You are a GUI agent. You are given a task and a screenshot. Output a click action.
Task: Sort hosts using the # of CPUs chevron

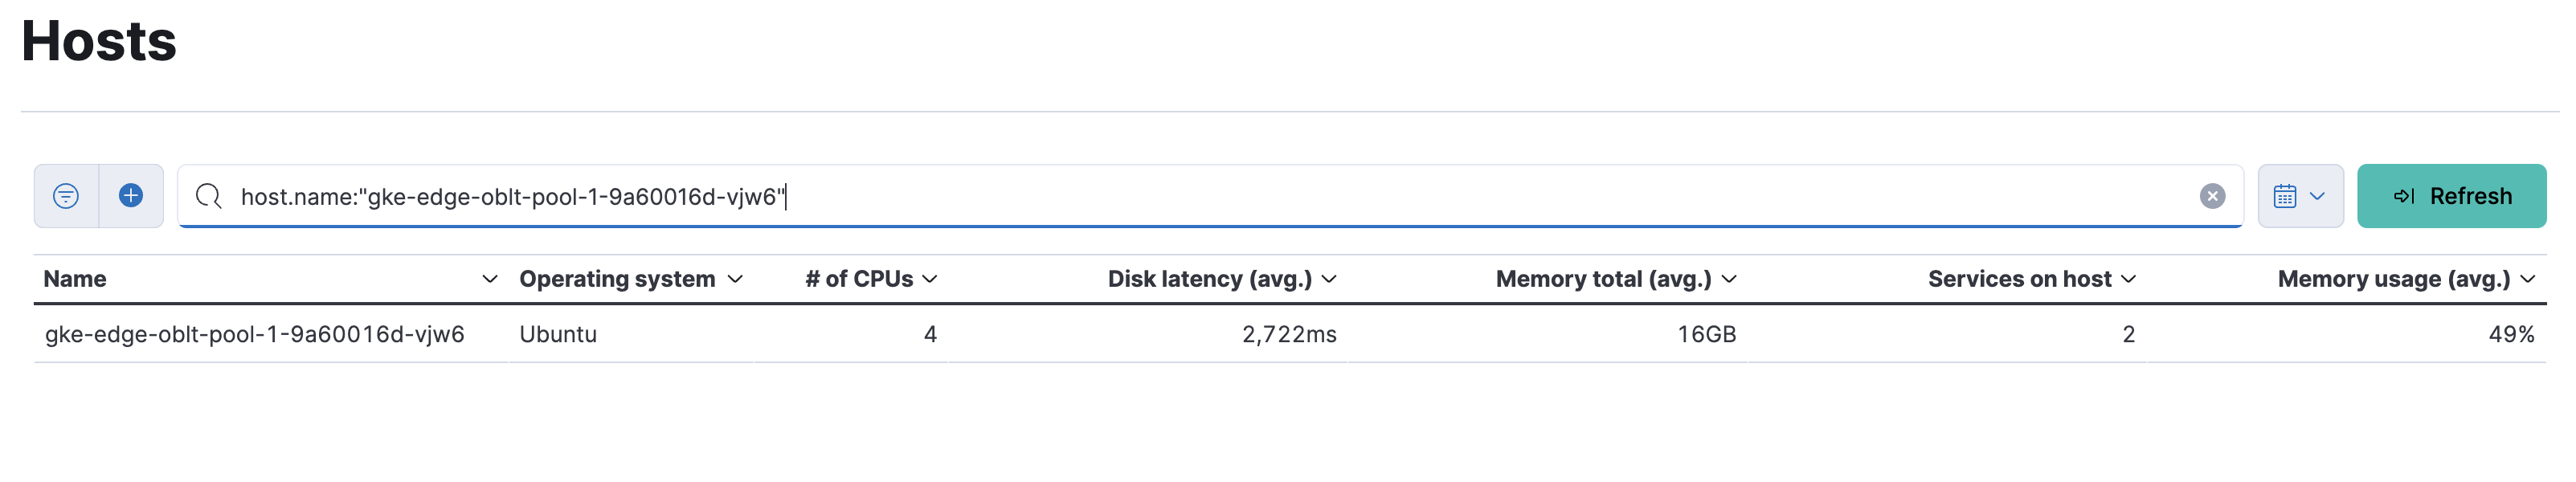pos(931,279)
